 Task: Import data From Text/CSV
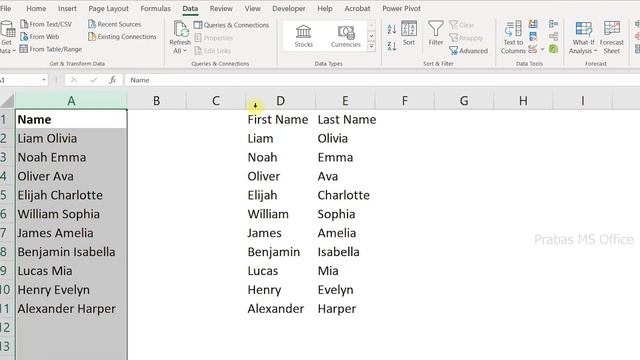pos(46,24)
